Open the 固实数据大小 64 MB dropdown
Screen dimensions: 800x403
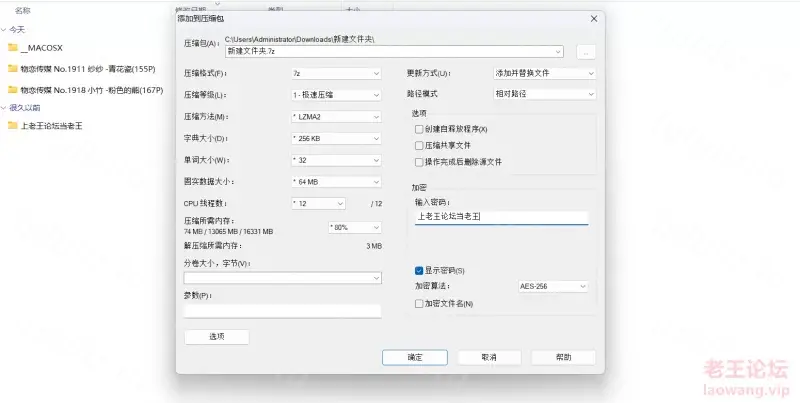pos(336,182)
